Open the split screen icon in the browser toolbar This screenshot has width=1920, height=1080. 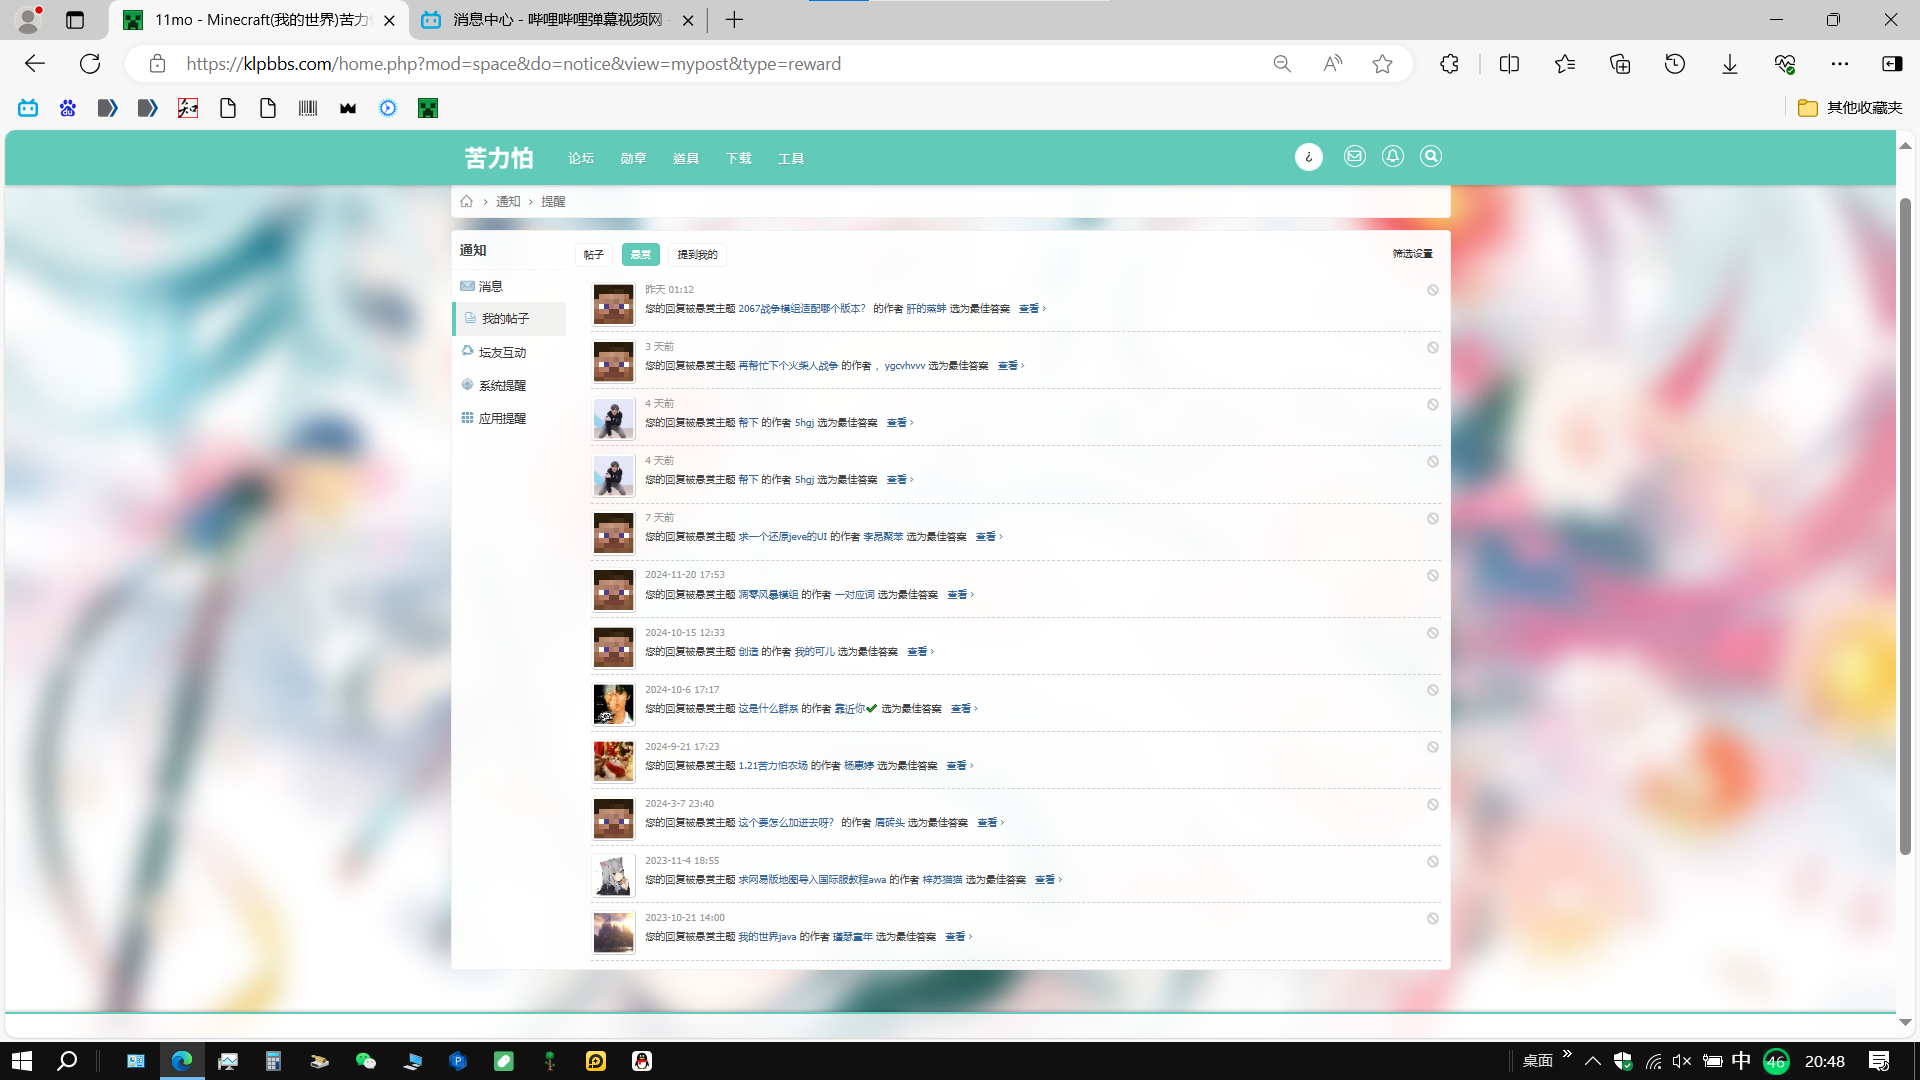click(x=1509, y=64)
